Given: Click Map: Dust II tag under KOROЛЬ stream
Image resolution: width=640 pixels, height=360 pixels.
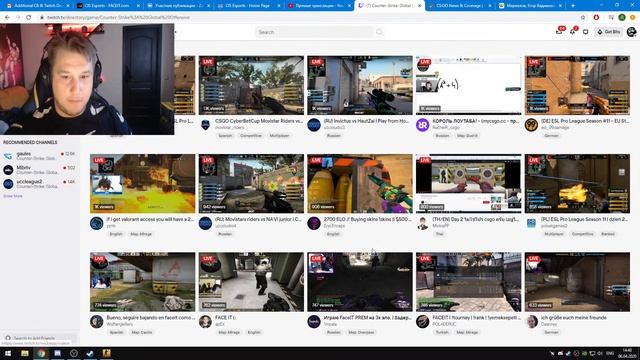Looking at the screenshot, I should pos(467,136).
